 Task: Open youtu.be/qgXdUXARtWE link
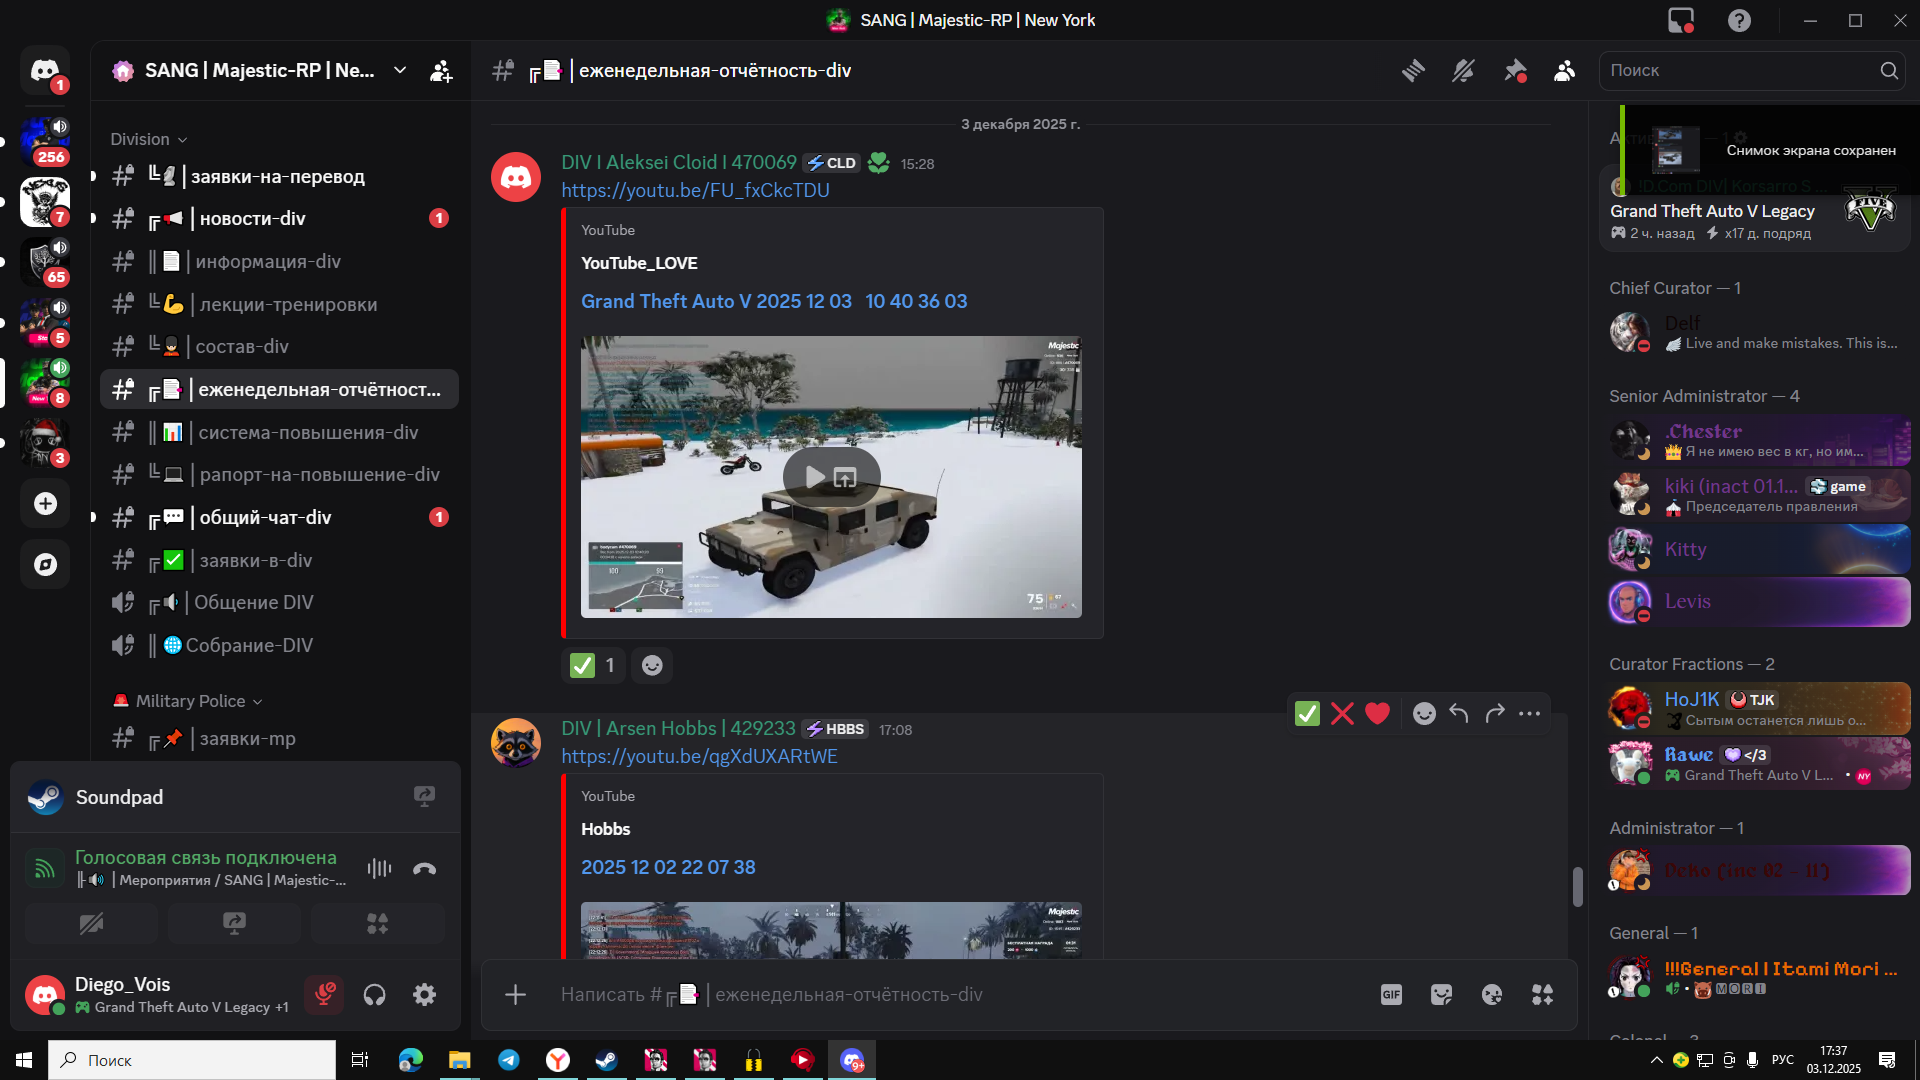(699, 757)
